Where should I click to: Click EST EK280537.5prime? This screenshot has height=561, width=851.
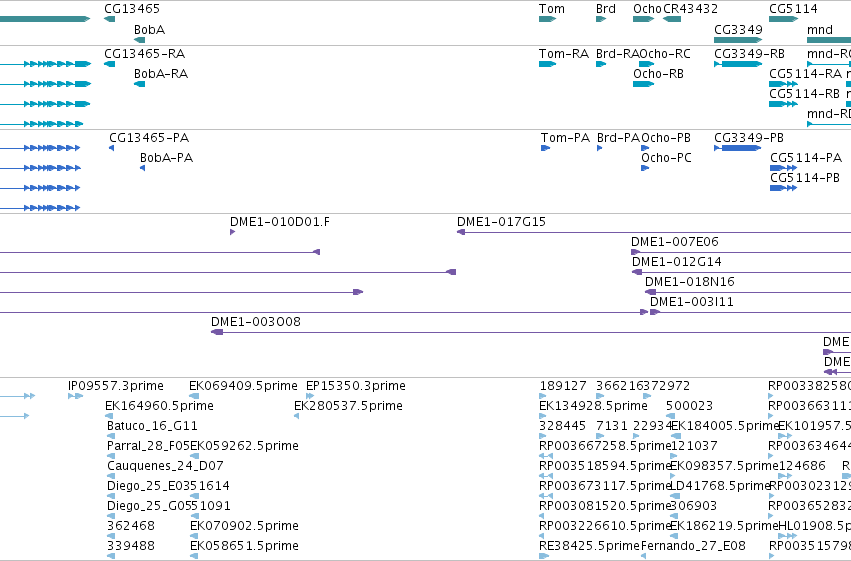pyautogui.click(x=296, y=416)
